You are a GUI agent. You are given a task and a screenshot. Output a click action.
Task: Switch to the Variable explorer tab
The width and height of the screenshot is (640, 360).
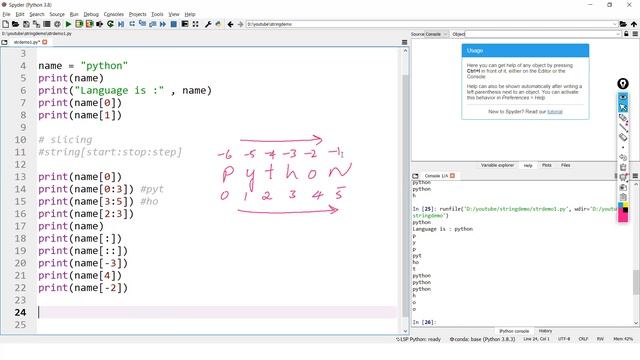click(x=497, y=165)
